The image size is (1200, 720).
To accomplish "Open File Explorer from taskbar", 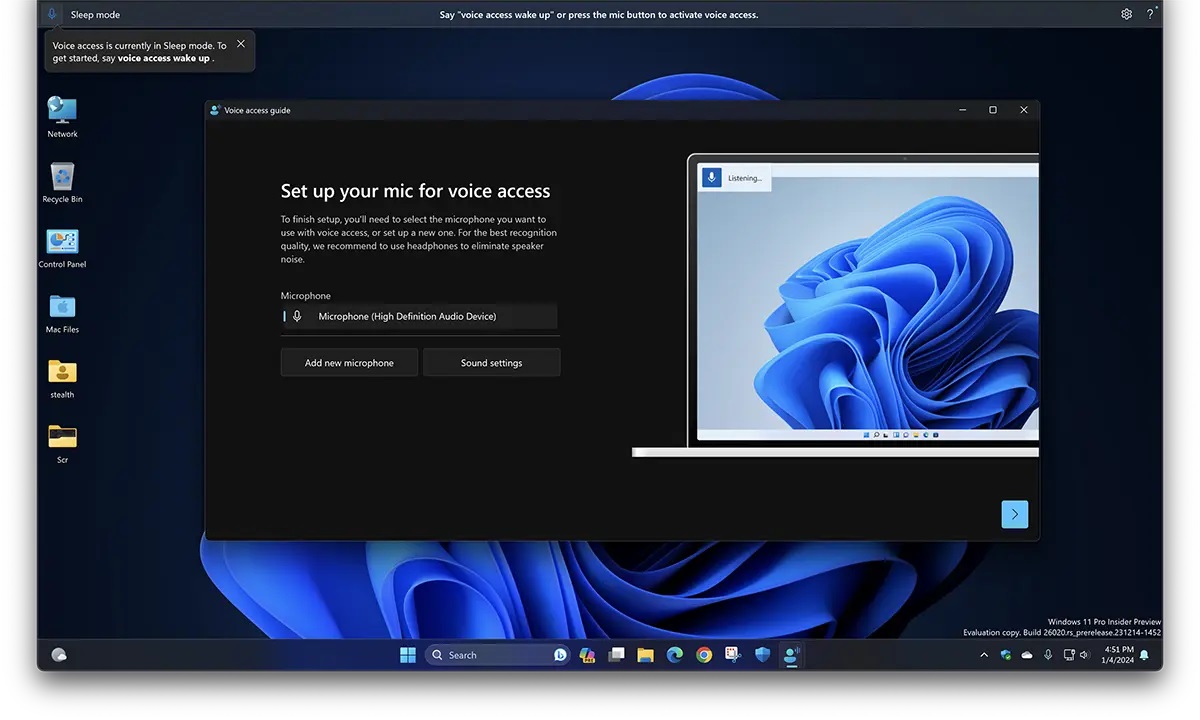I will pyautogui.click(x=646, y=655).
